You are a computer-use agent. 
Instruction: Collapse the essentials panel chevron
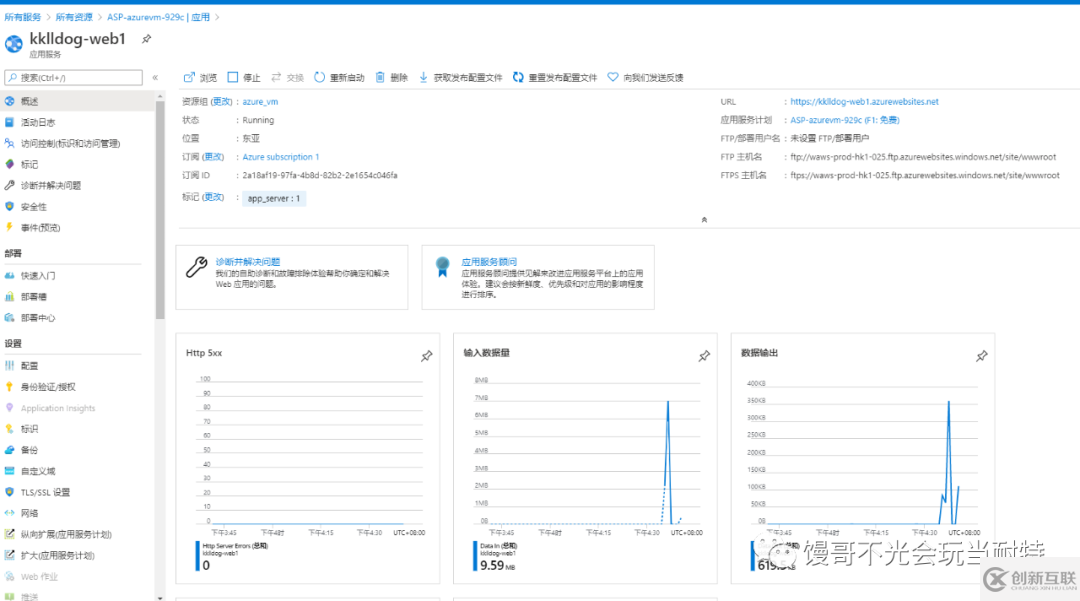tap(704, 218)
